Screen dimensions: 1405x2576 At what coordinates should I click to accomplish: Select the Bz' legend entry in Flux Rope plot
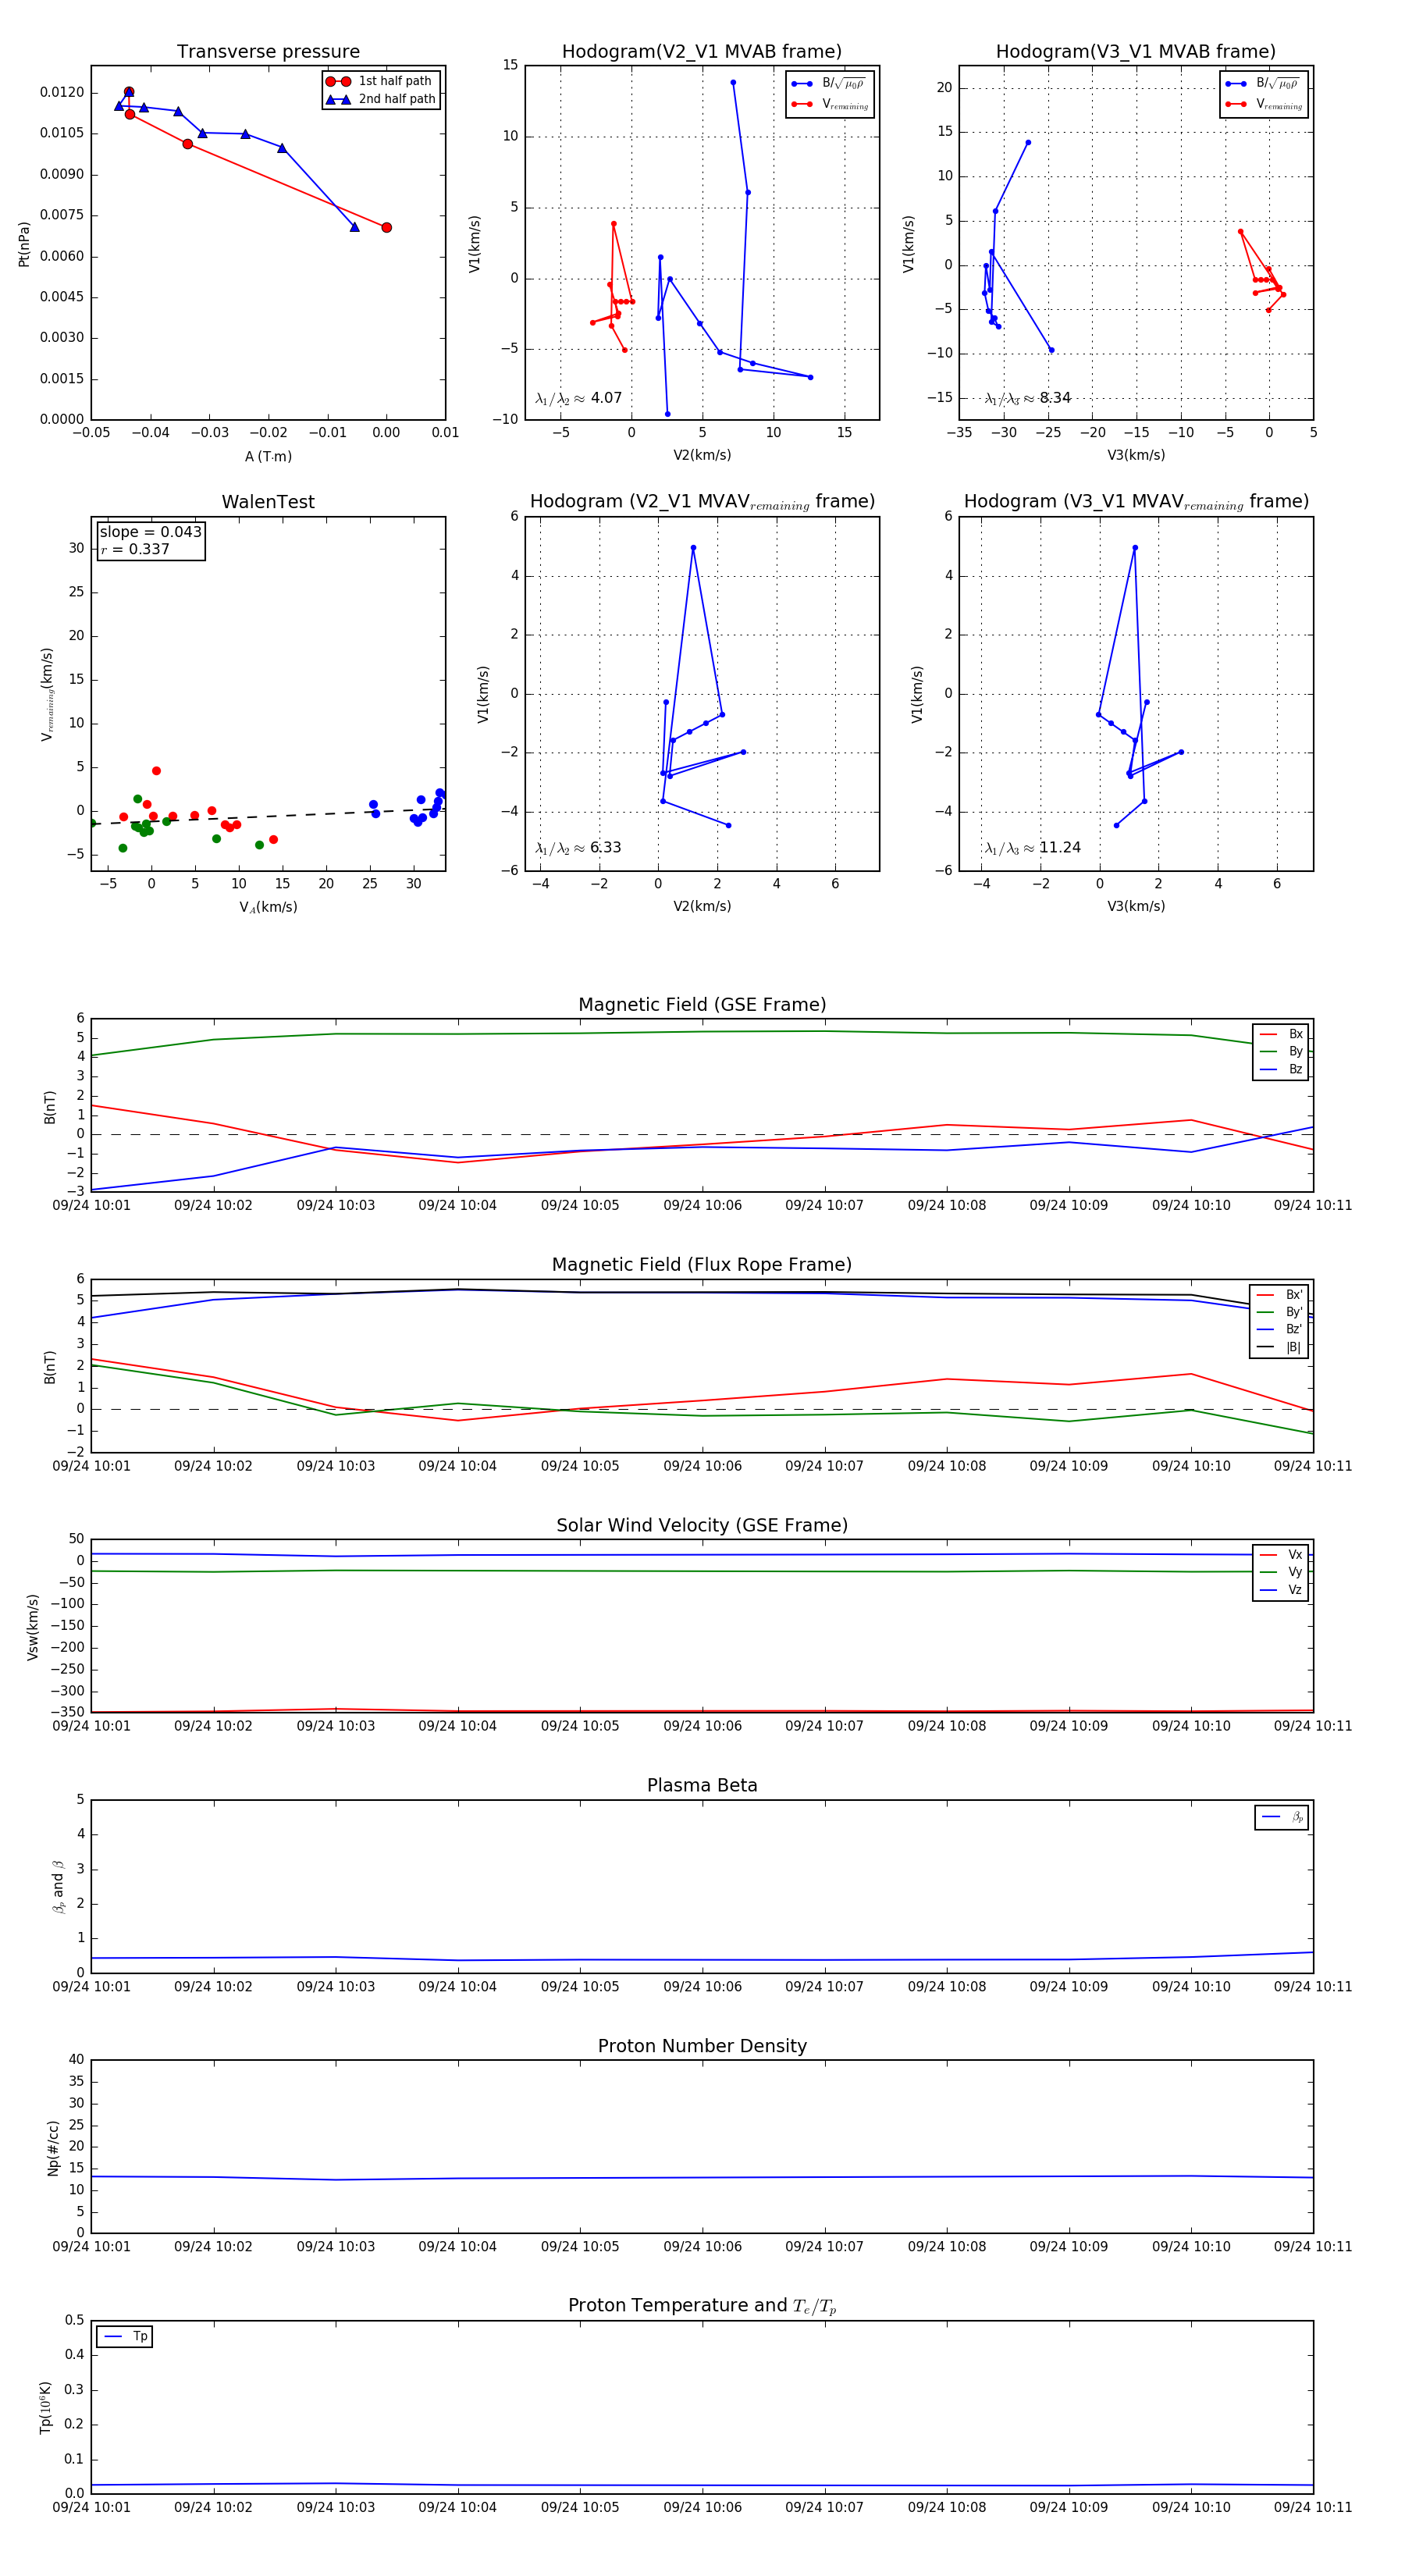(x=1280, y=1330)
